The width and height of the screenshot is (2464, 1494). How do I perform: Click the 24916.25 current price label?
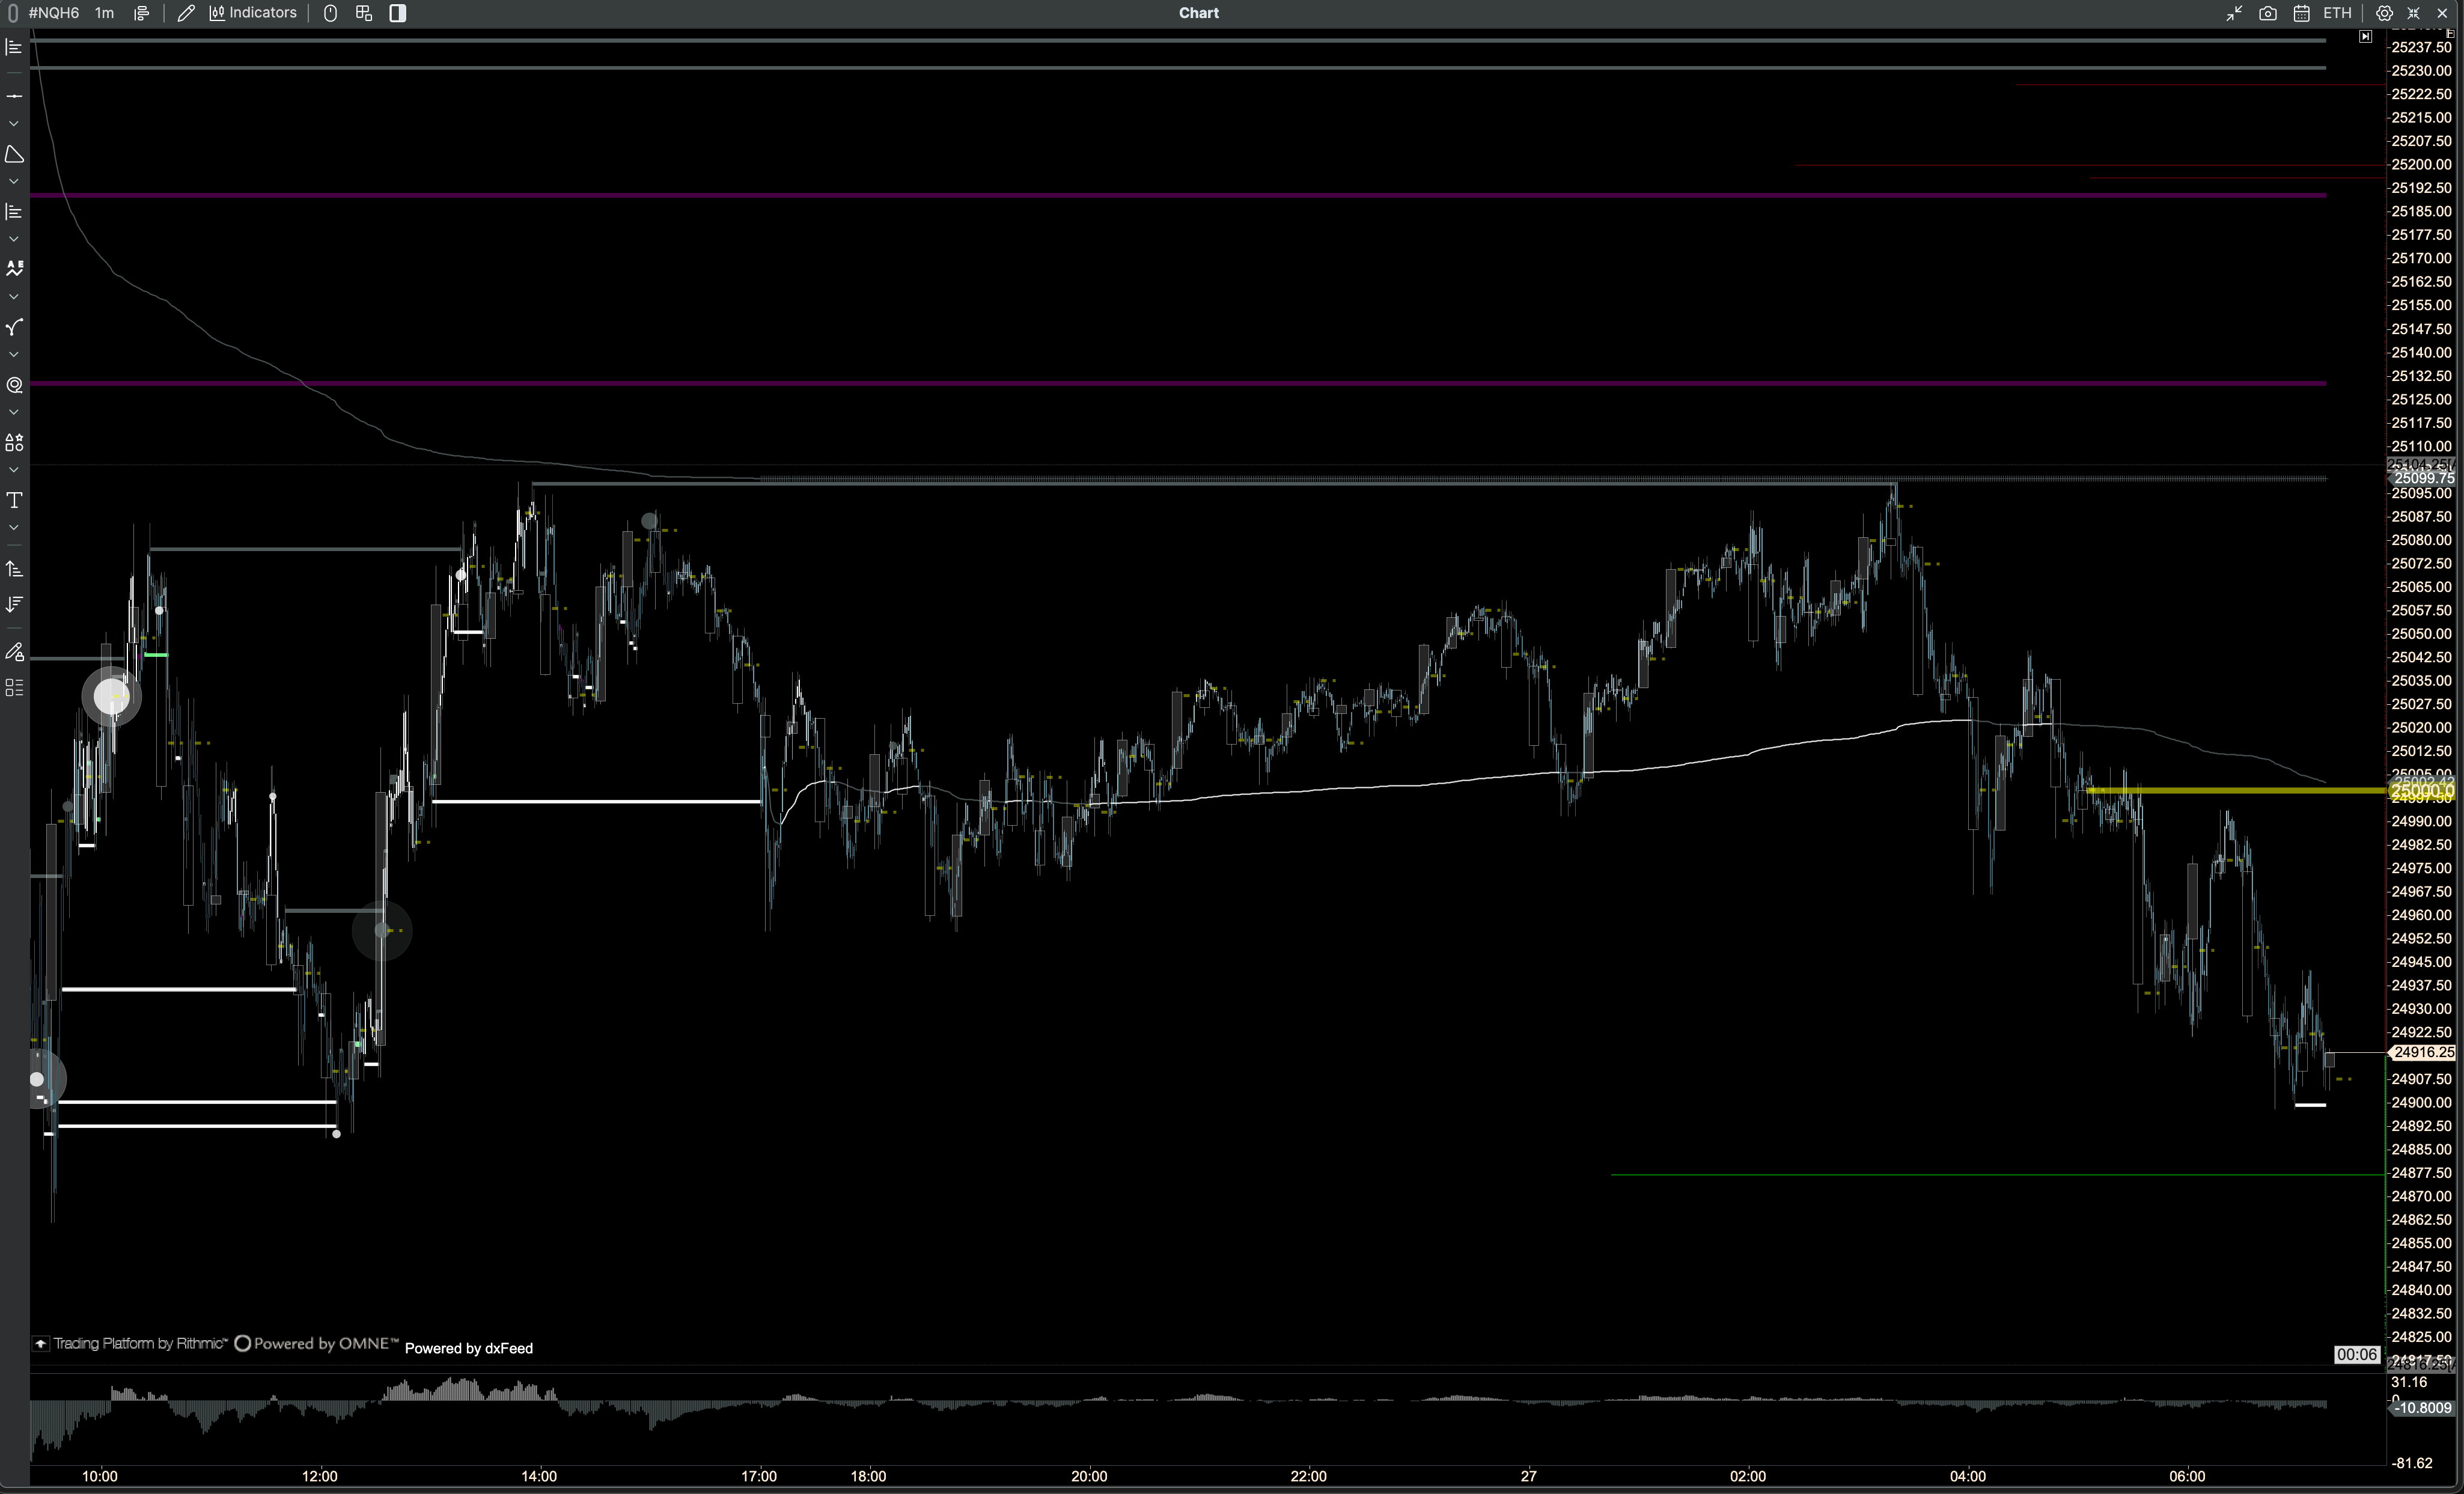(x=2423, y=1052)
